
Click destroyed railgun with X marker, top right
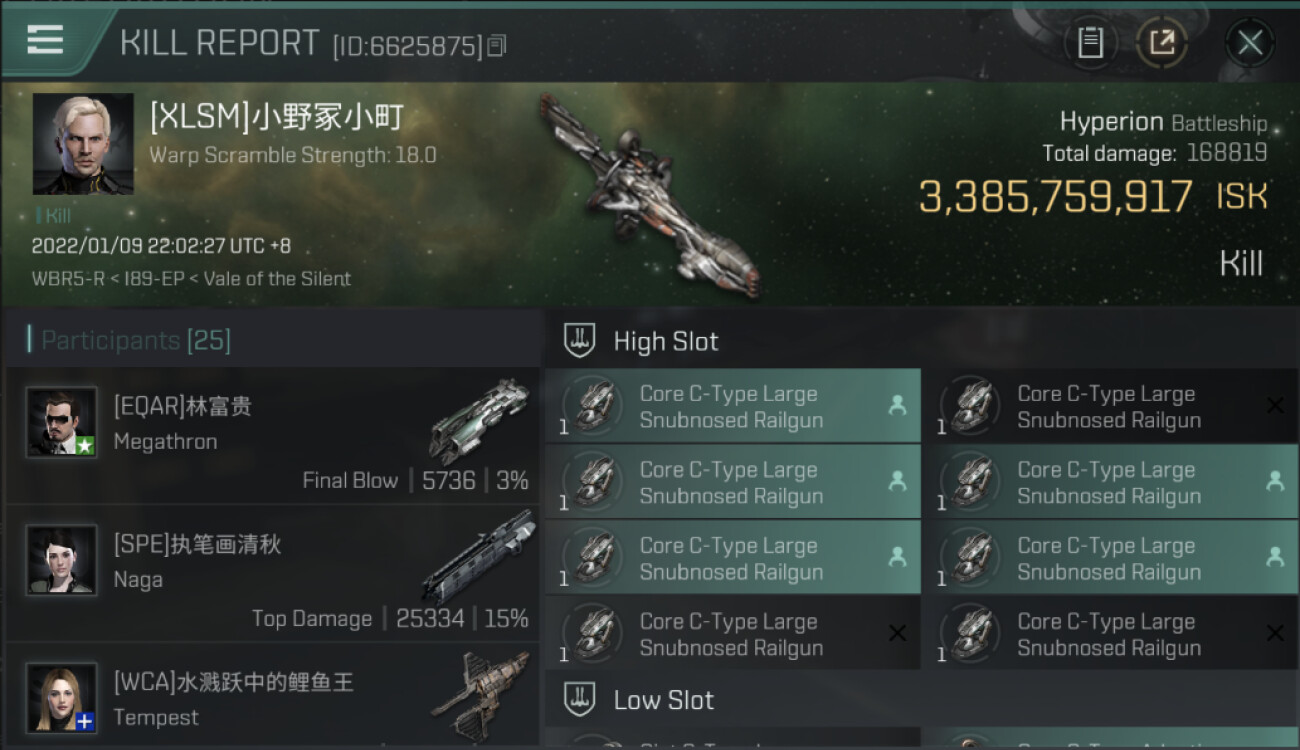pyautogui.click(x=1110, y=406)
